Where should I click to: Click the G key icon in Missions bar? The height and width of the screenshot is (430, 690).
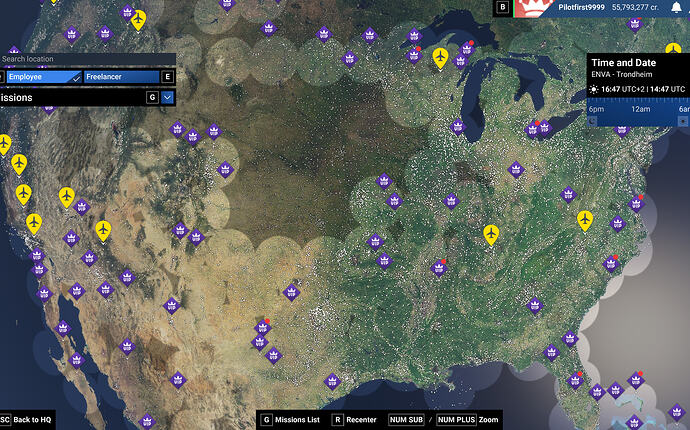pyautogui.click(x=152, y=97)
